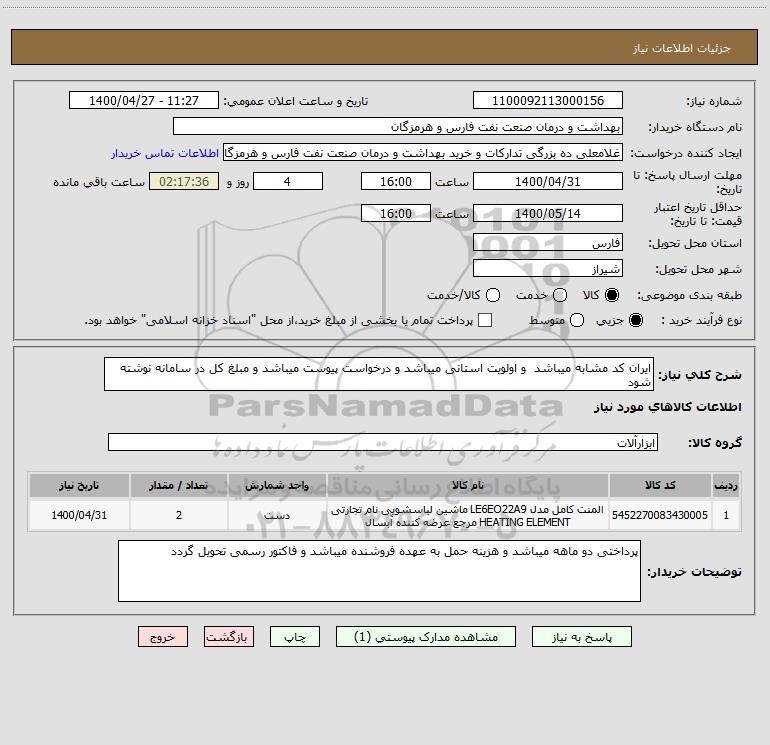The image size is (770, 745).
Task: Click the price validity hour 16:00 field
Action: [x=396, y=213]
